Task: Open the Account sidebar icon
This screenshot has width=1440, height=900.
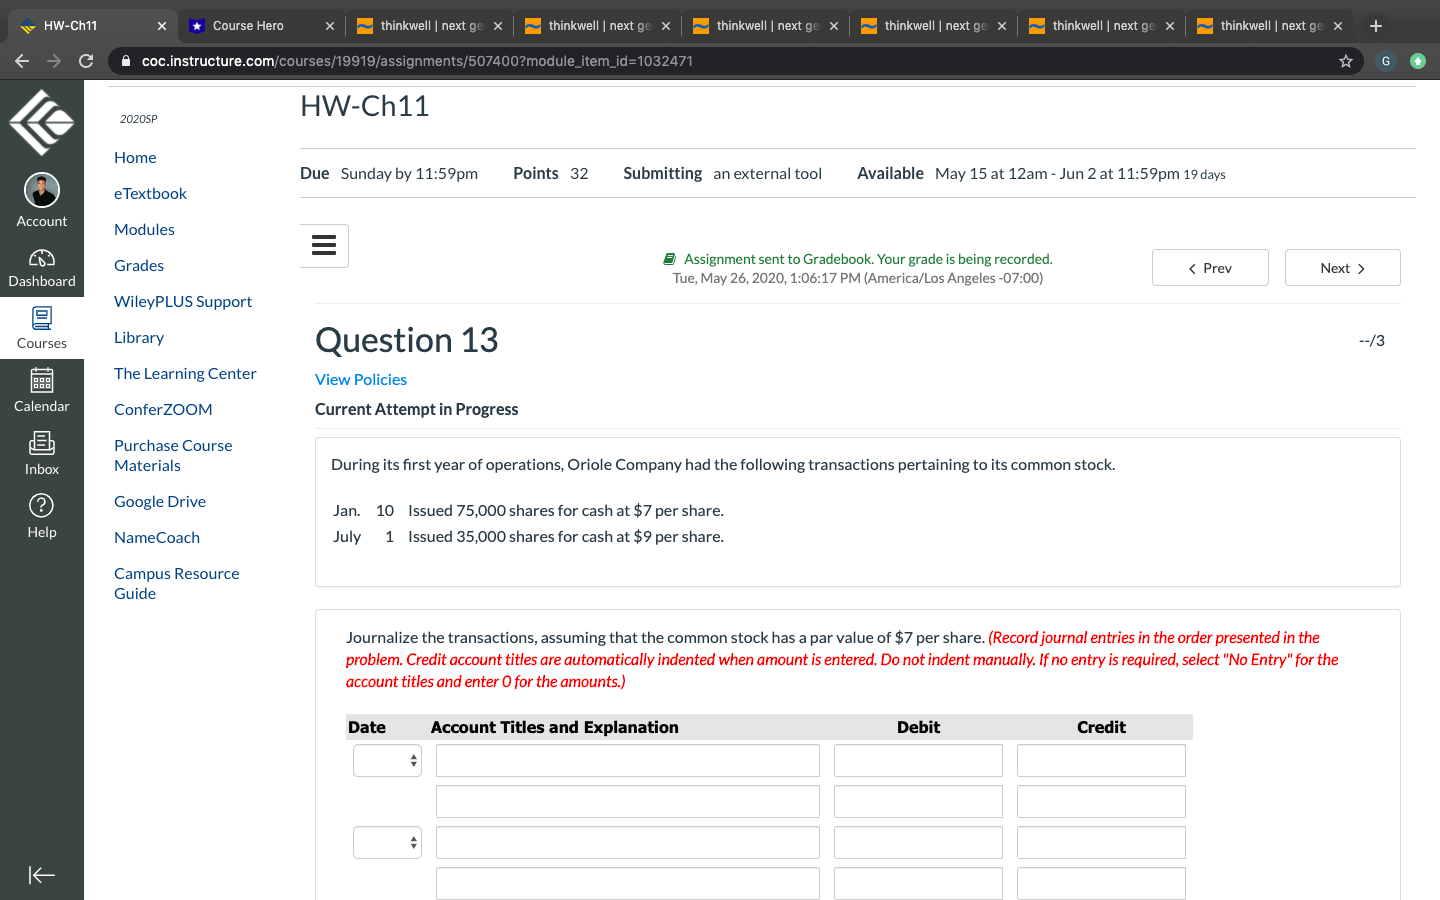Action: click(41, 197)
